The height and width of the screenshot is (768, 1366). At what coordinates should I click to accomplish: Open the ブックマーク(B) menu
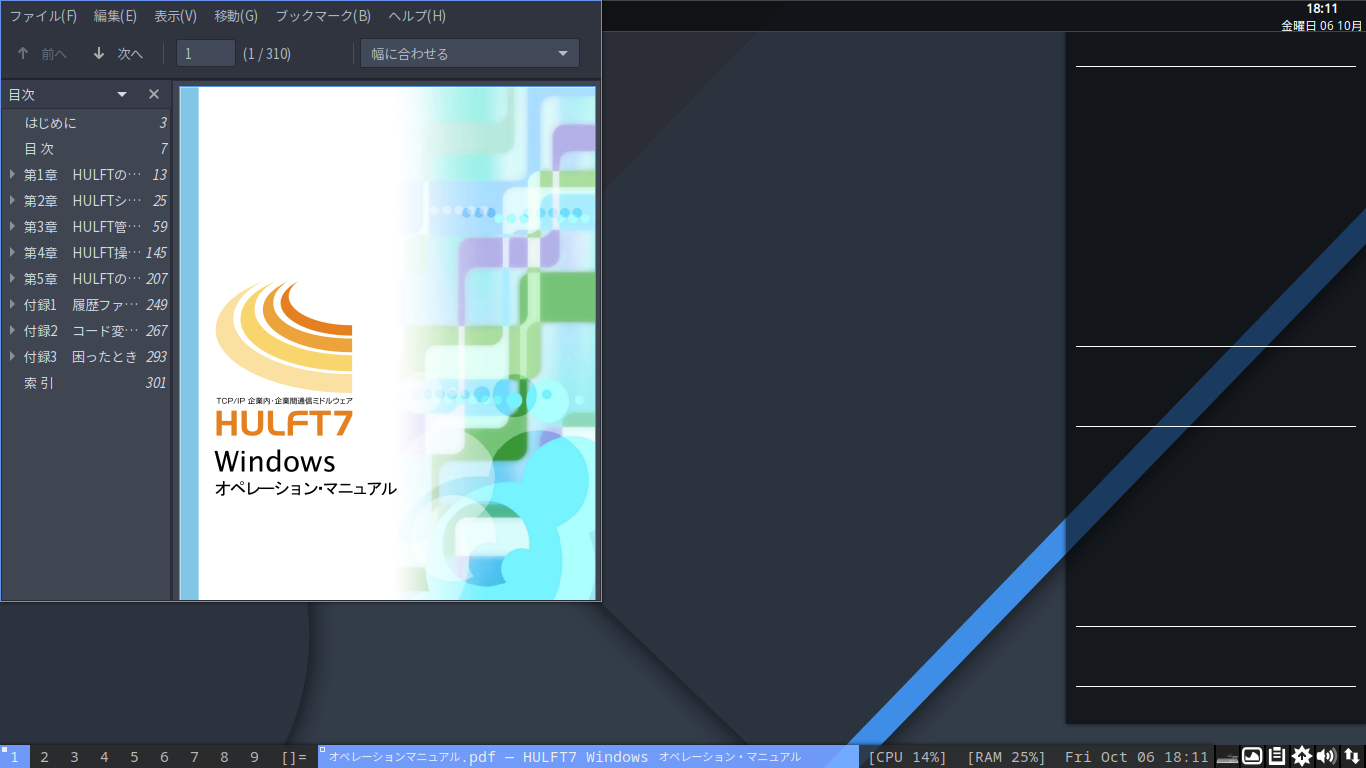[x=323, y=16]
